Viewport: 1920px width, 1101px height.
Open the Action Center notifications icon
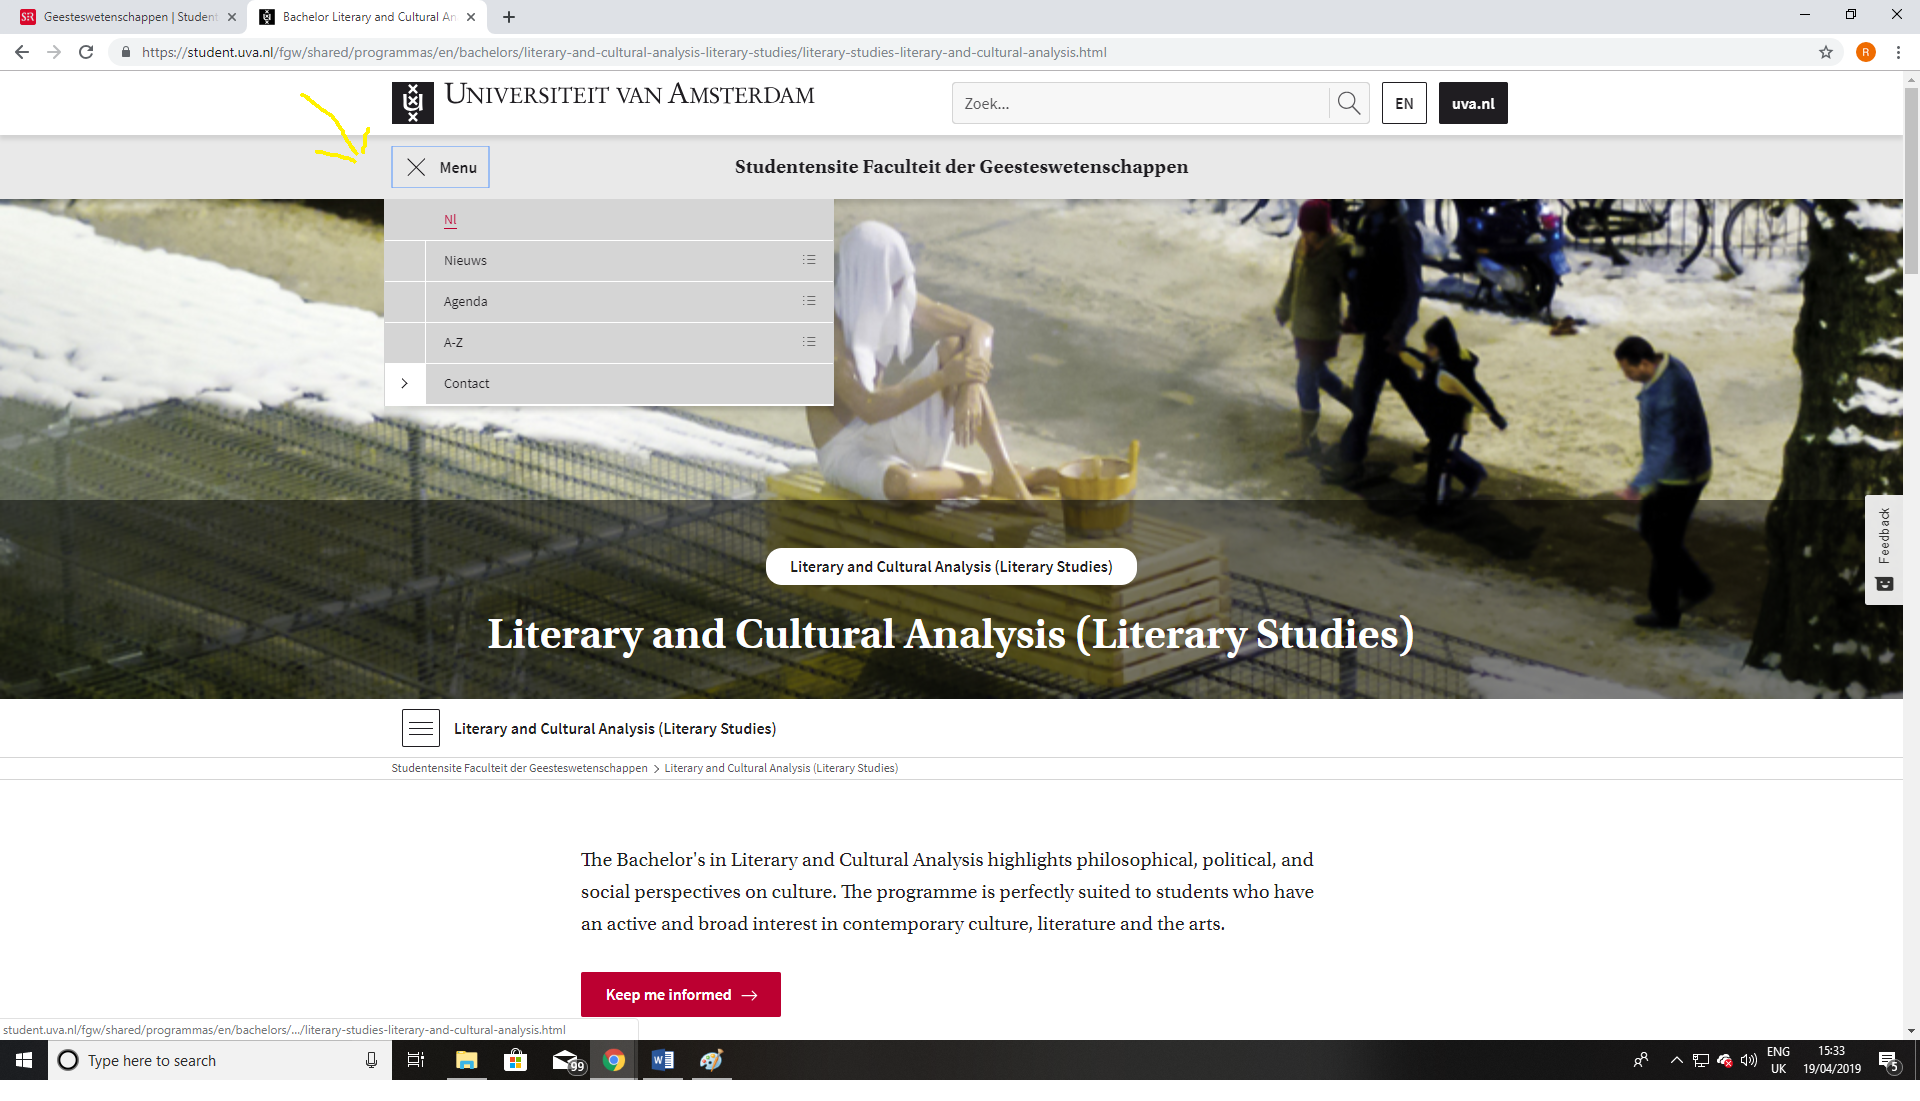pos(1888,1060)
